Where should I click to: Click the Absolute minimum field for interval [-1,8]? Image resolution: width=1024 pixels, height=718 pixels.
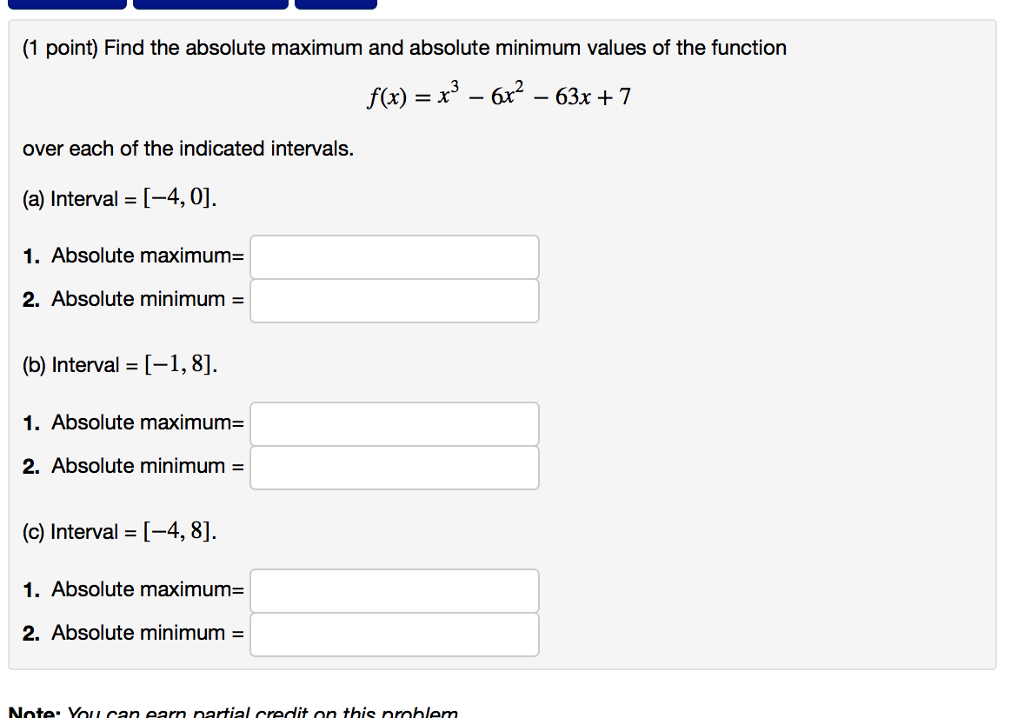(x=394, y=467)
